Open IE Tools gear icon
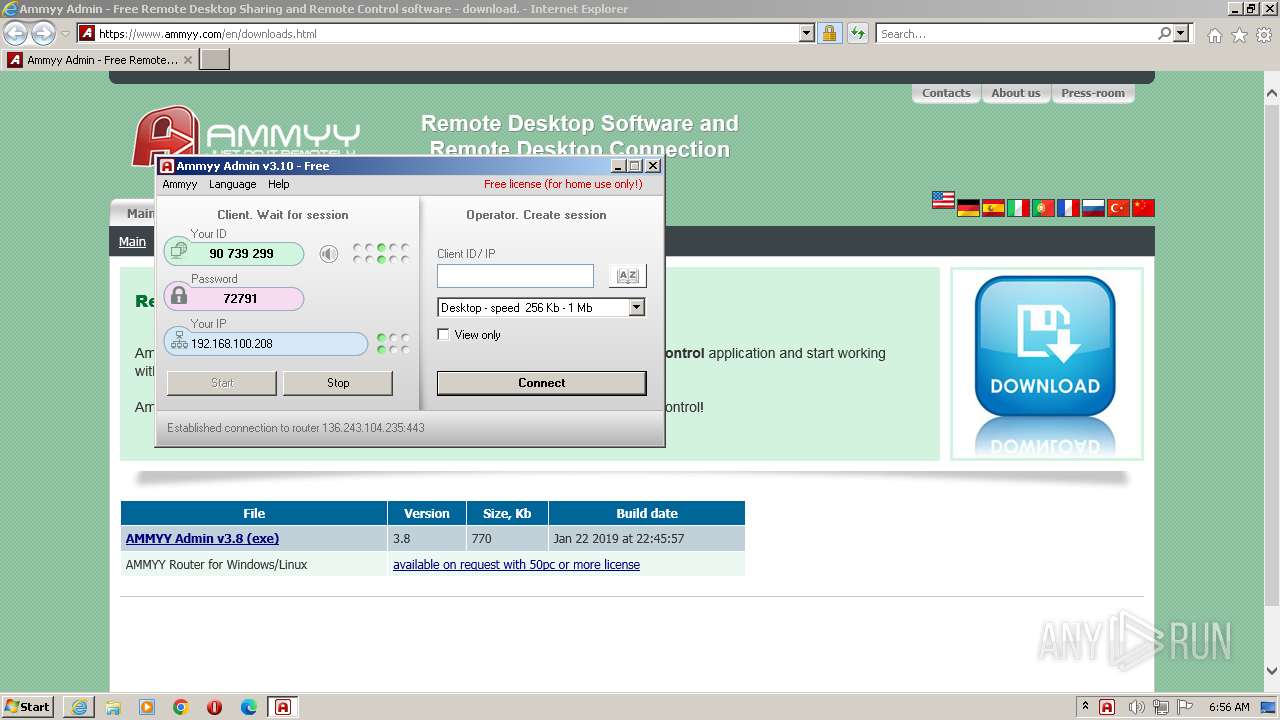 pyautogui.click(x=1264, y=35)
